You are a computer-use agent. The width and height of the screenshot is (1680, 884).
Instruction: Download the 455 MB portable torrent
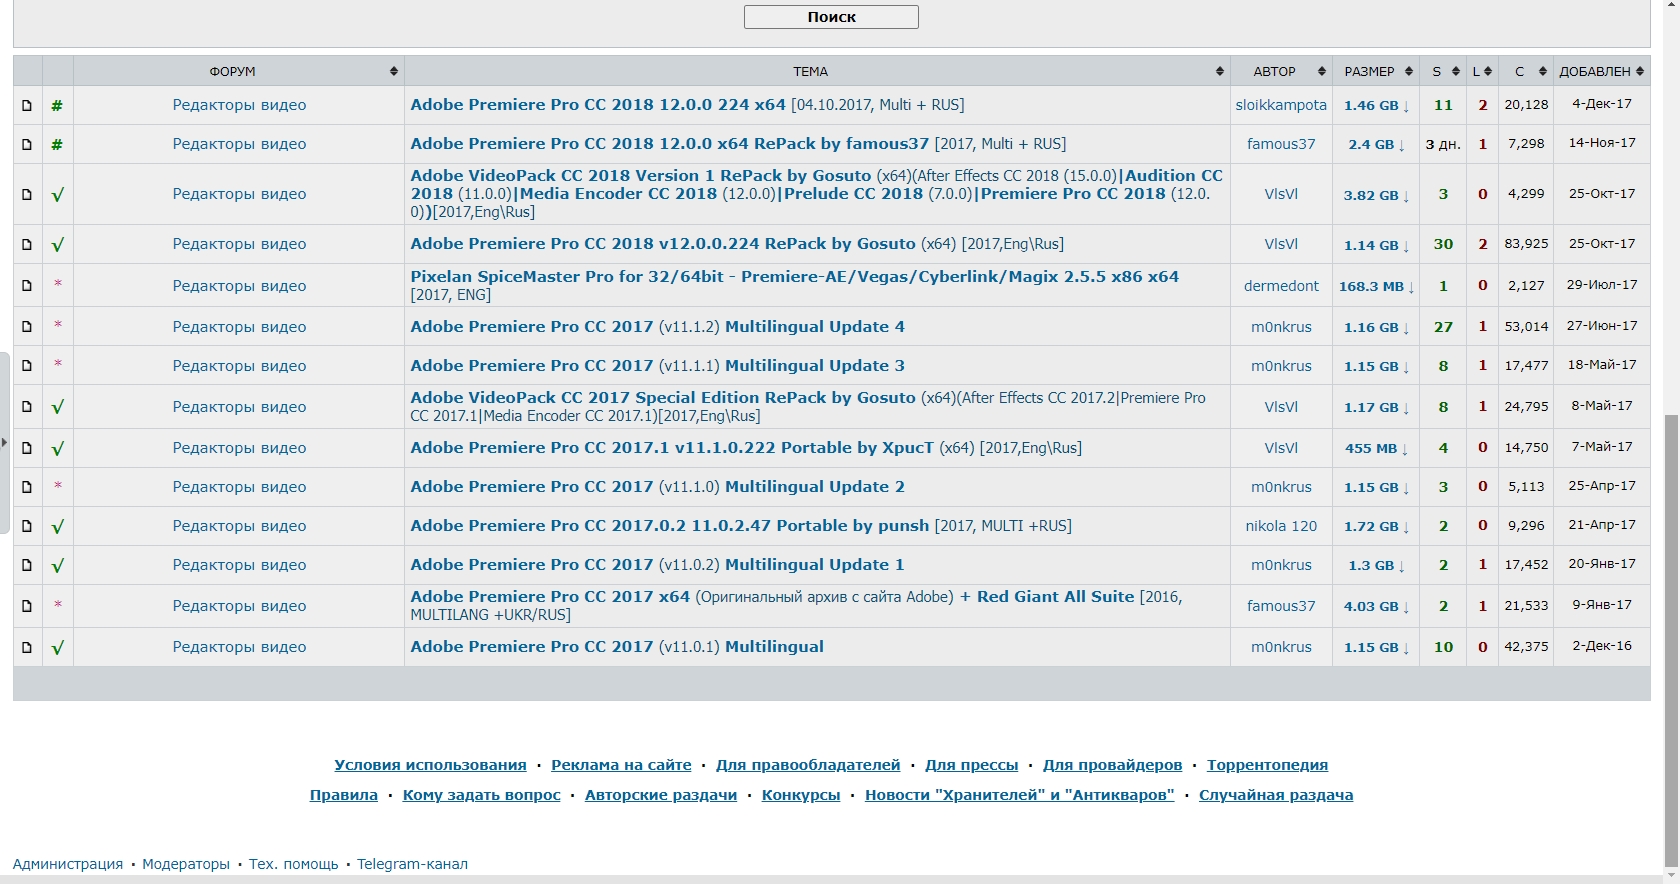point(1376,448)
